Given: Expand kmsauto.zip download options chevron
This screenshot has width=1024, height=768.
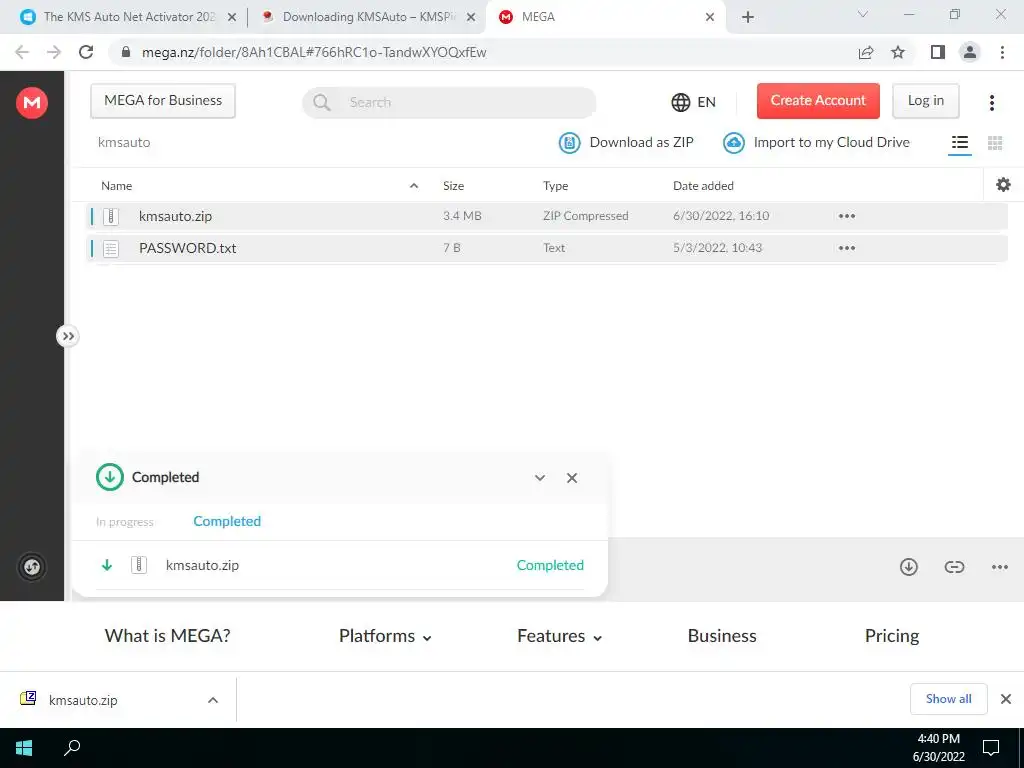Looking at the screenshot, I should click(x=212, y=700).
